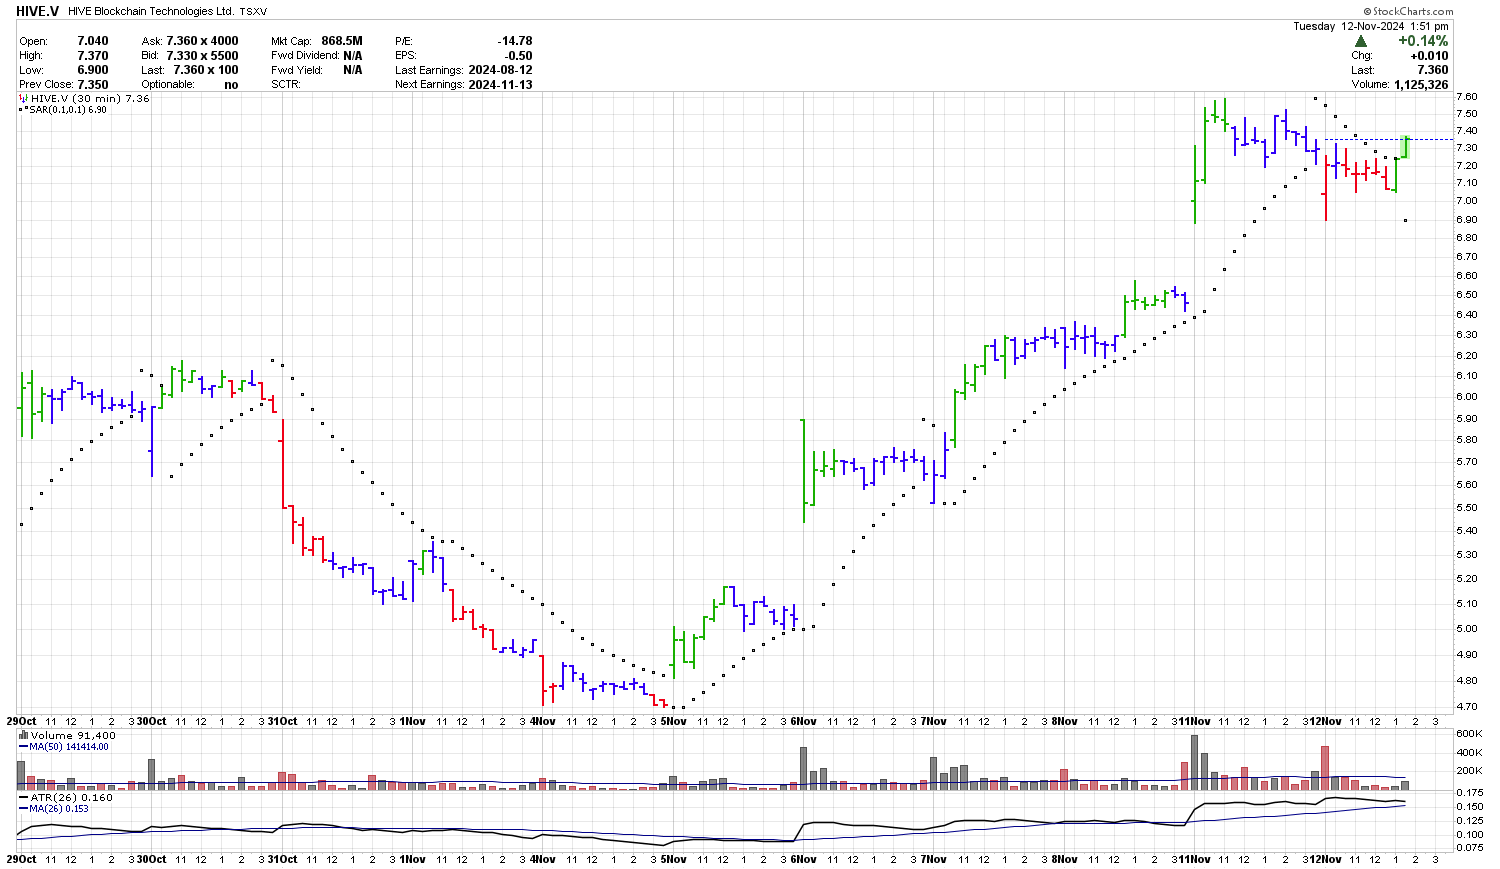
Task: Click the date stamp Tuesday 12-Nov-2024 1:51 pm
Action: click(1371, 26)
